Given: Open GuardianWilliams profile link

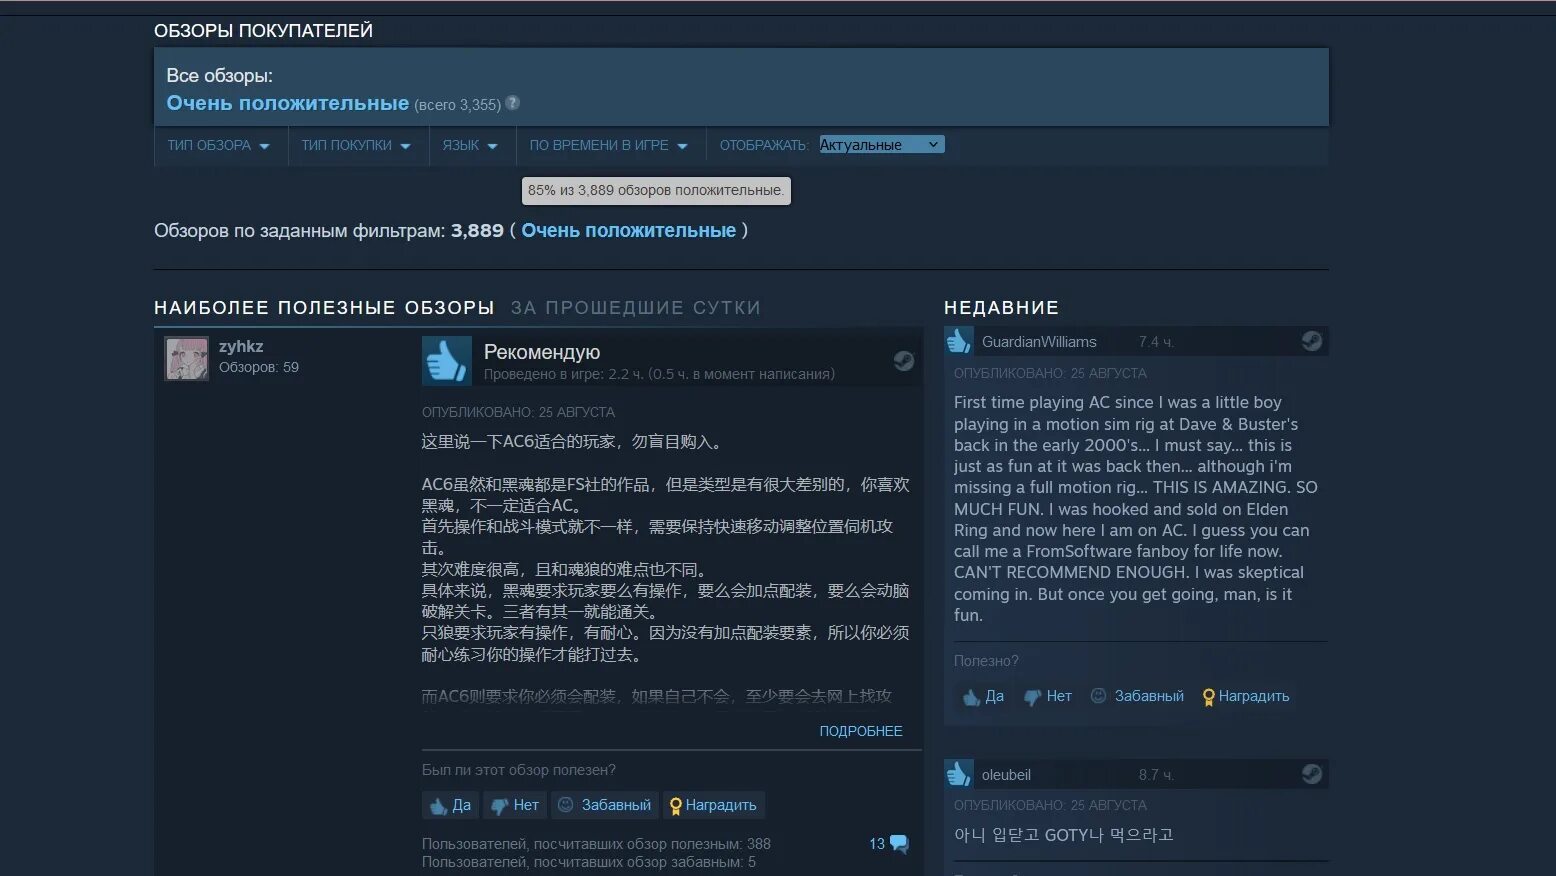Looking at the screenshot, I should click(1039, 342).
